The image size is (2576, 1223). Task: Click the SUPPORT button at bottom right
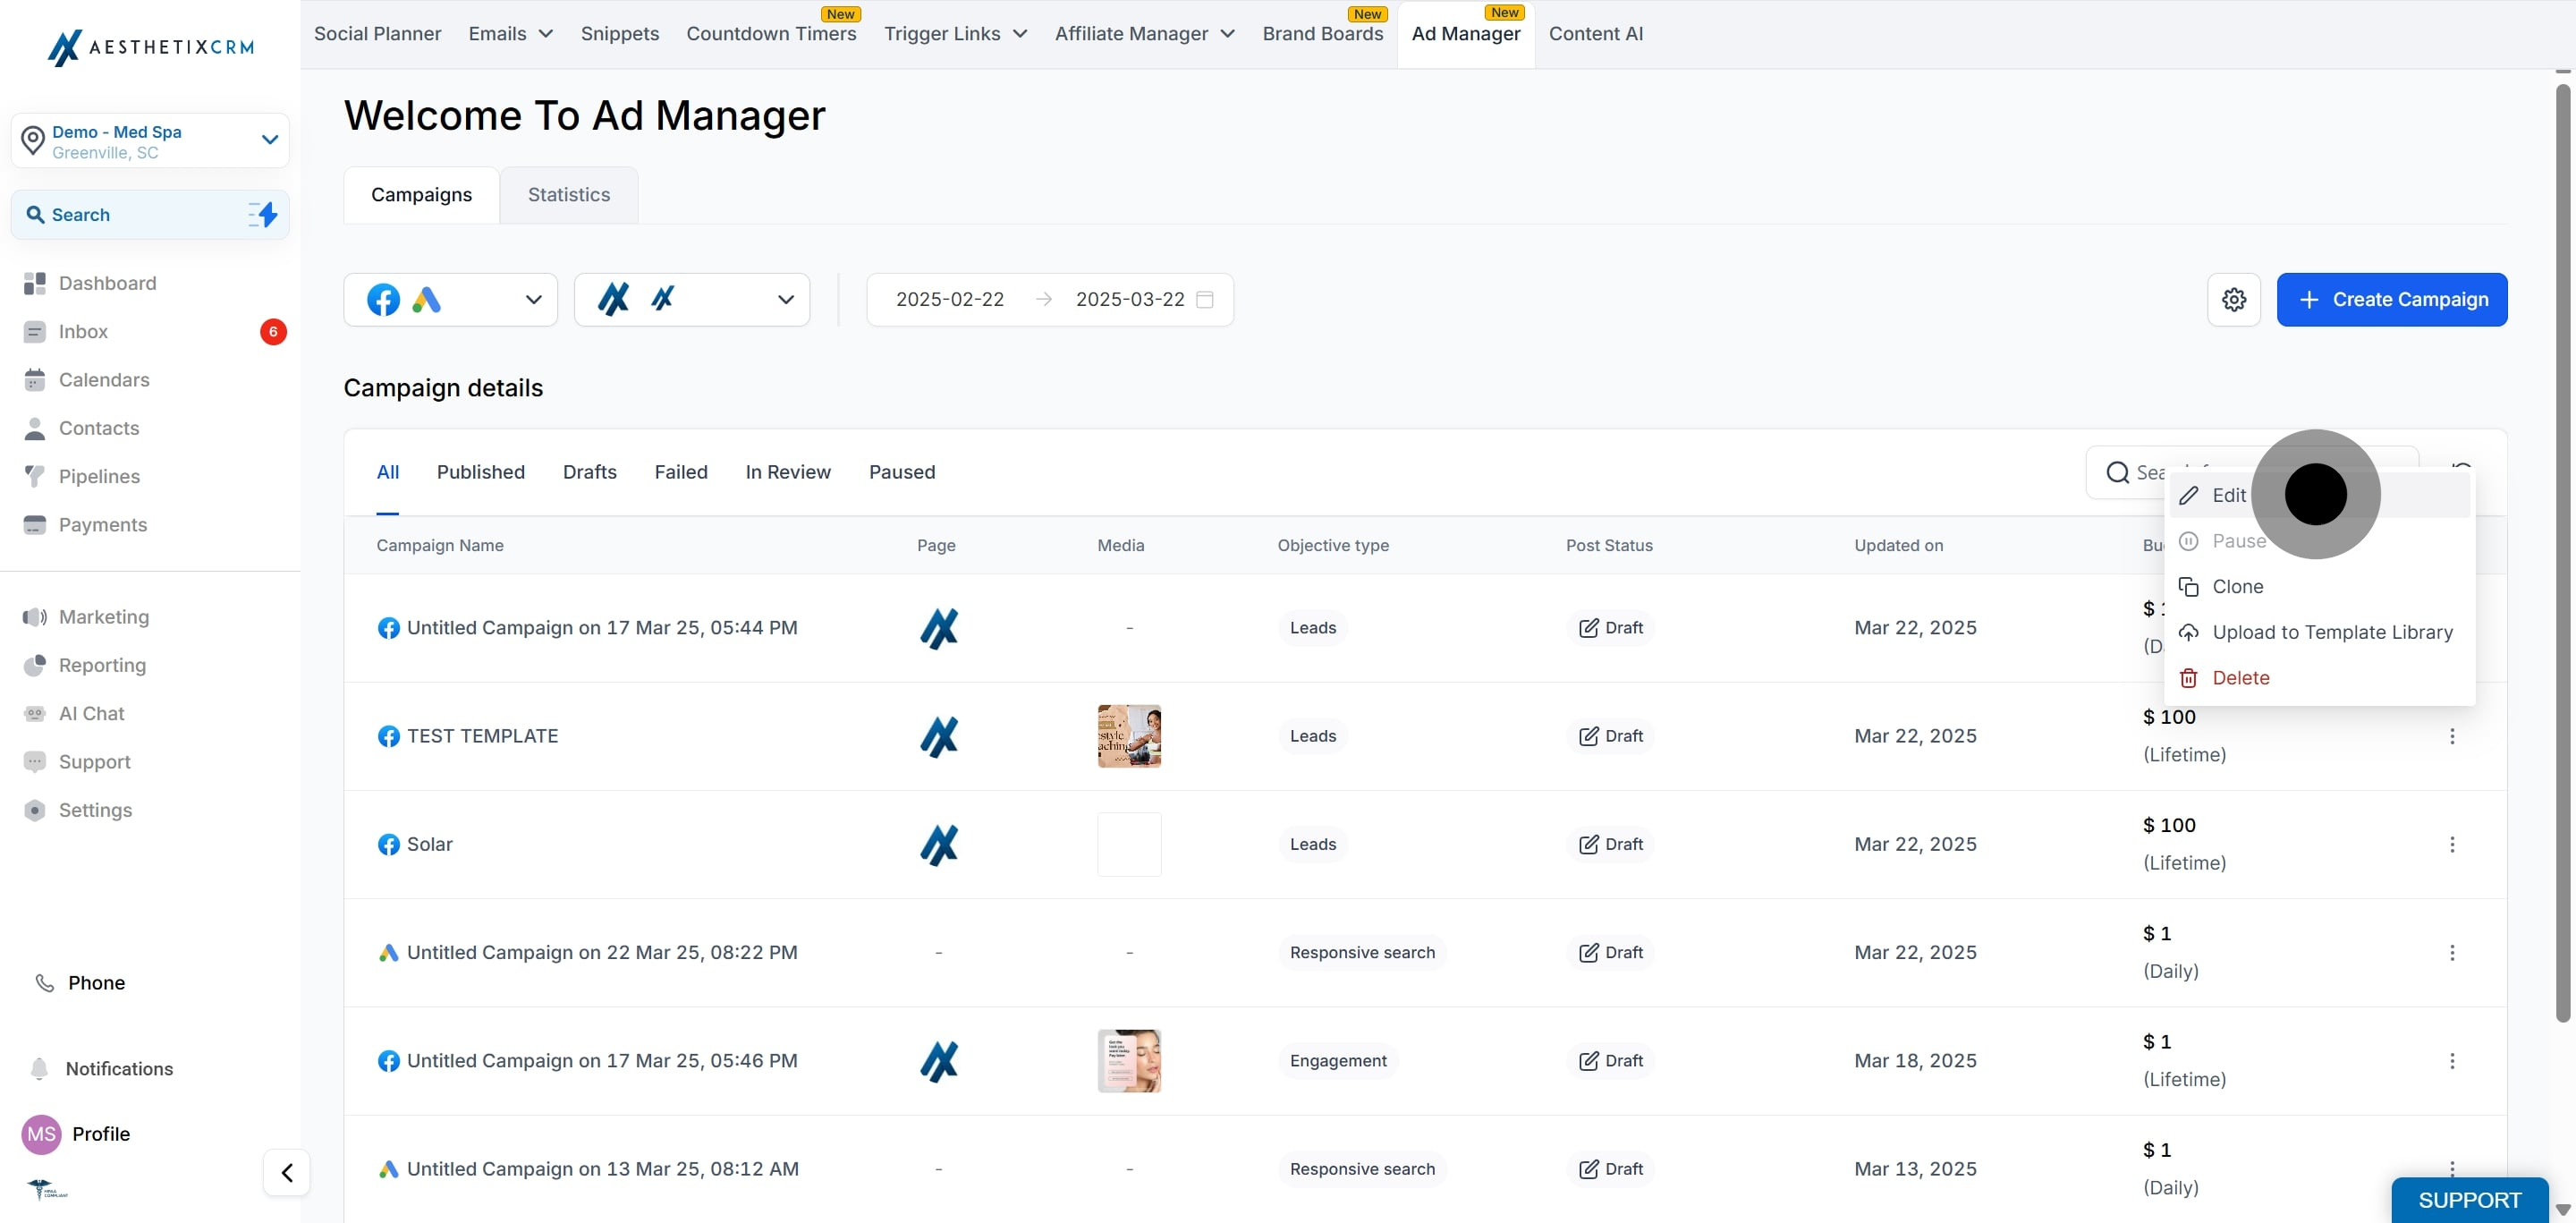click(x=2469, y=1199)
